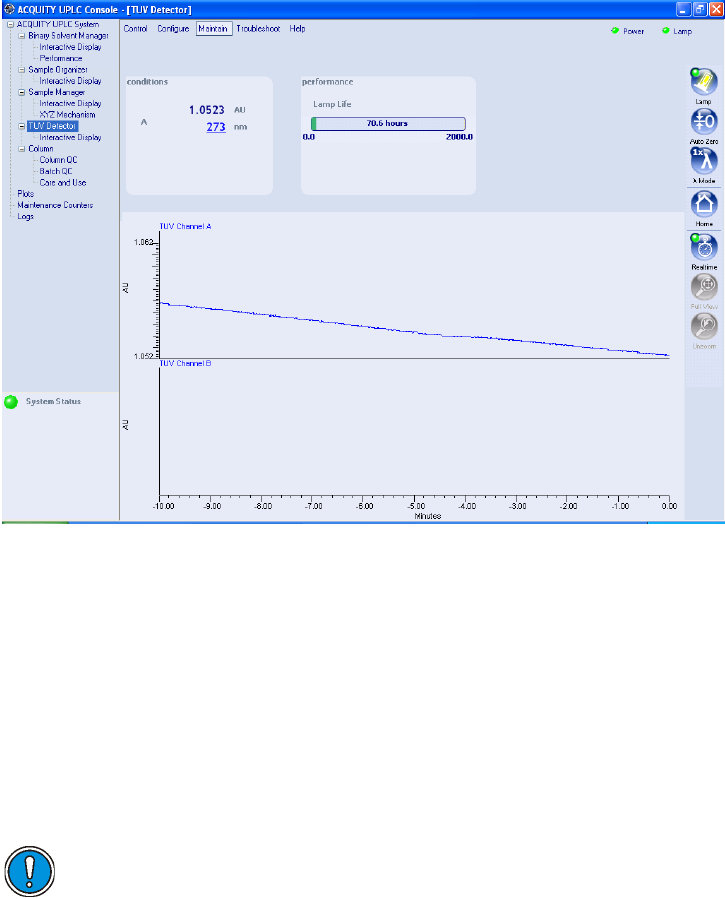Screen dimensions: 725x899
Task: Select Interactive Display under Binary Solvent Manager
Action: tap(70, 47)
